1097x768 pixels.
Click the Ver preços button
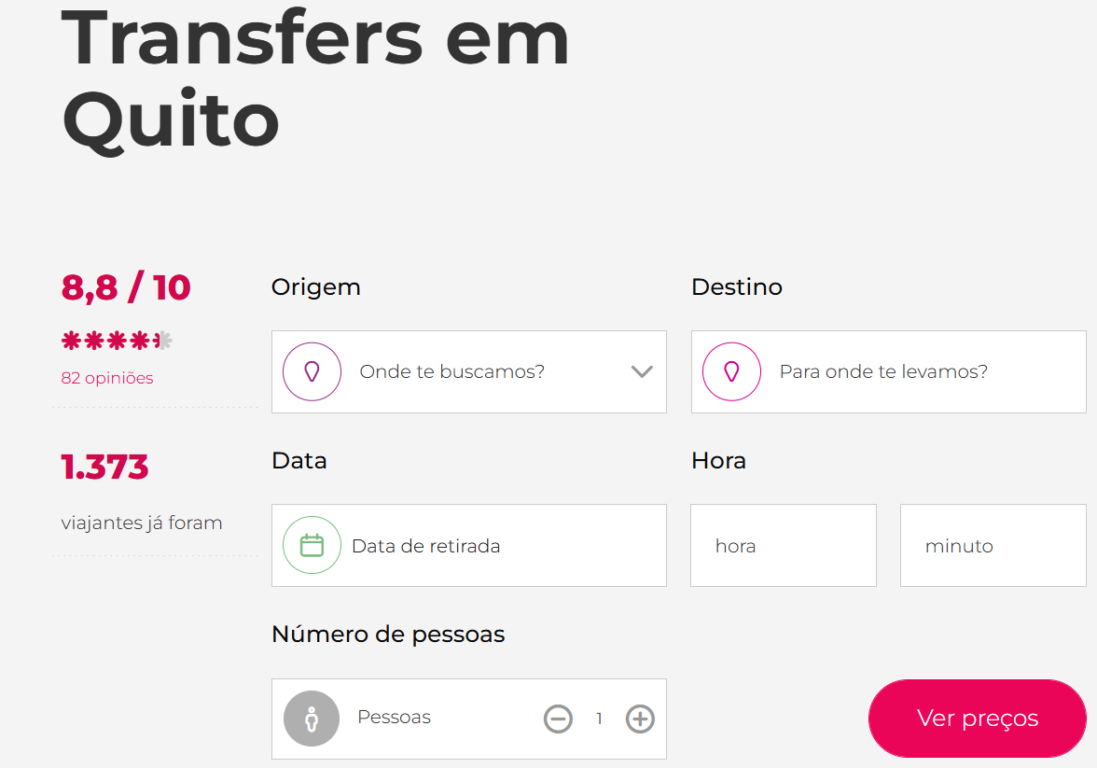[x=977, y=718]
